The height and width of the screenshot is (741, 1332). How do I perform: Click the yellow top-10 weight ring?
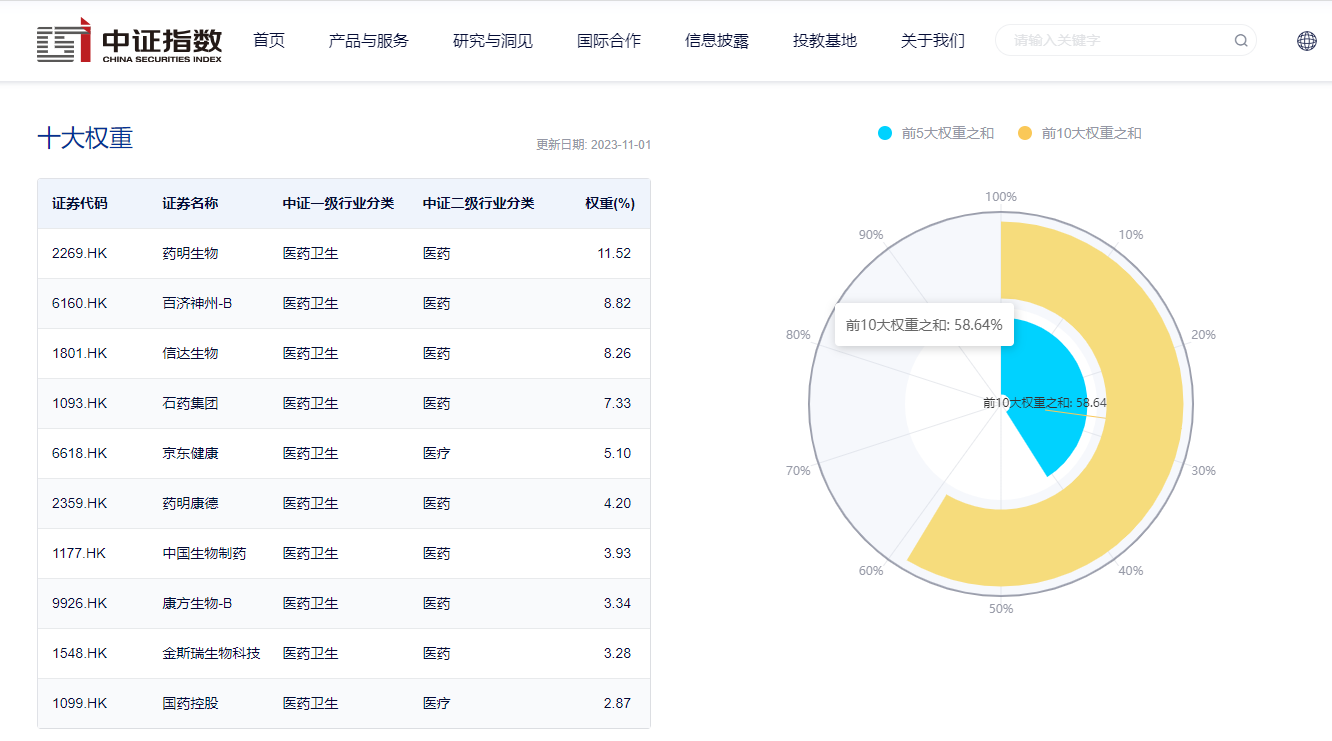[x=1140, y=450]
